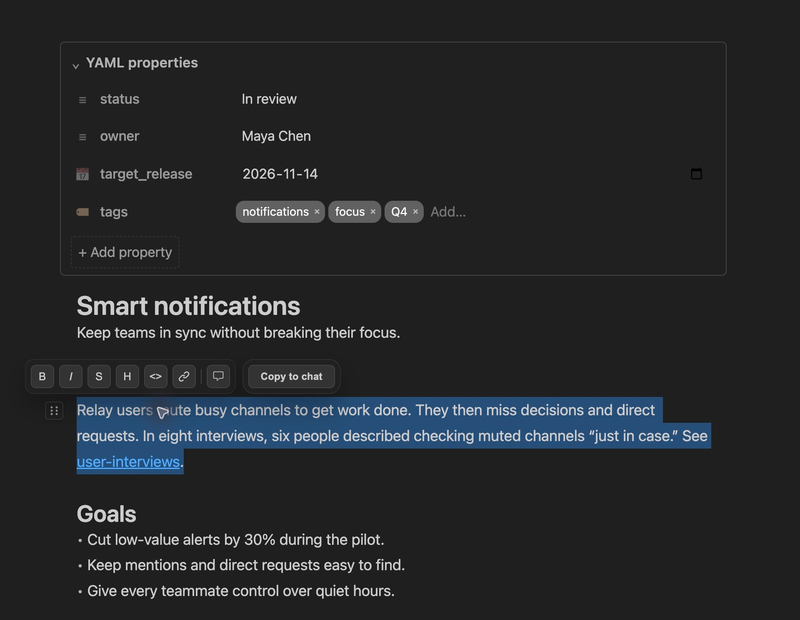This screenshot has height=620, width=800.
Task: Edit the status value In review
Action: click(269, 99)
